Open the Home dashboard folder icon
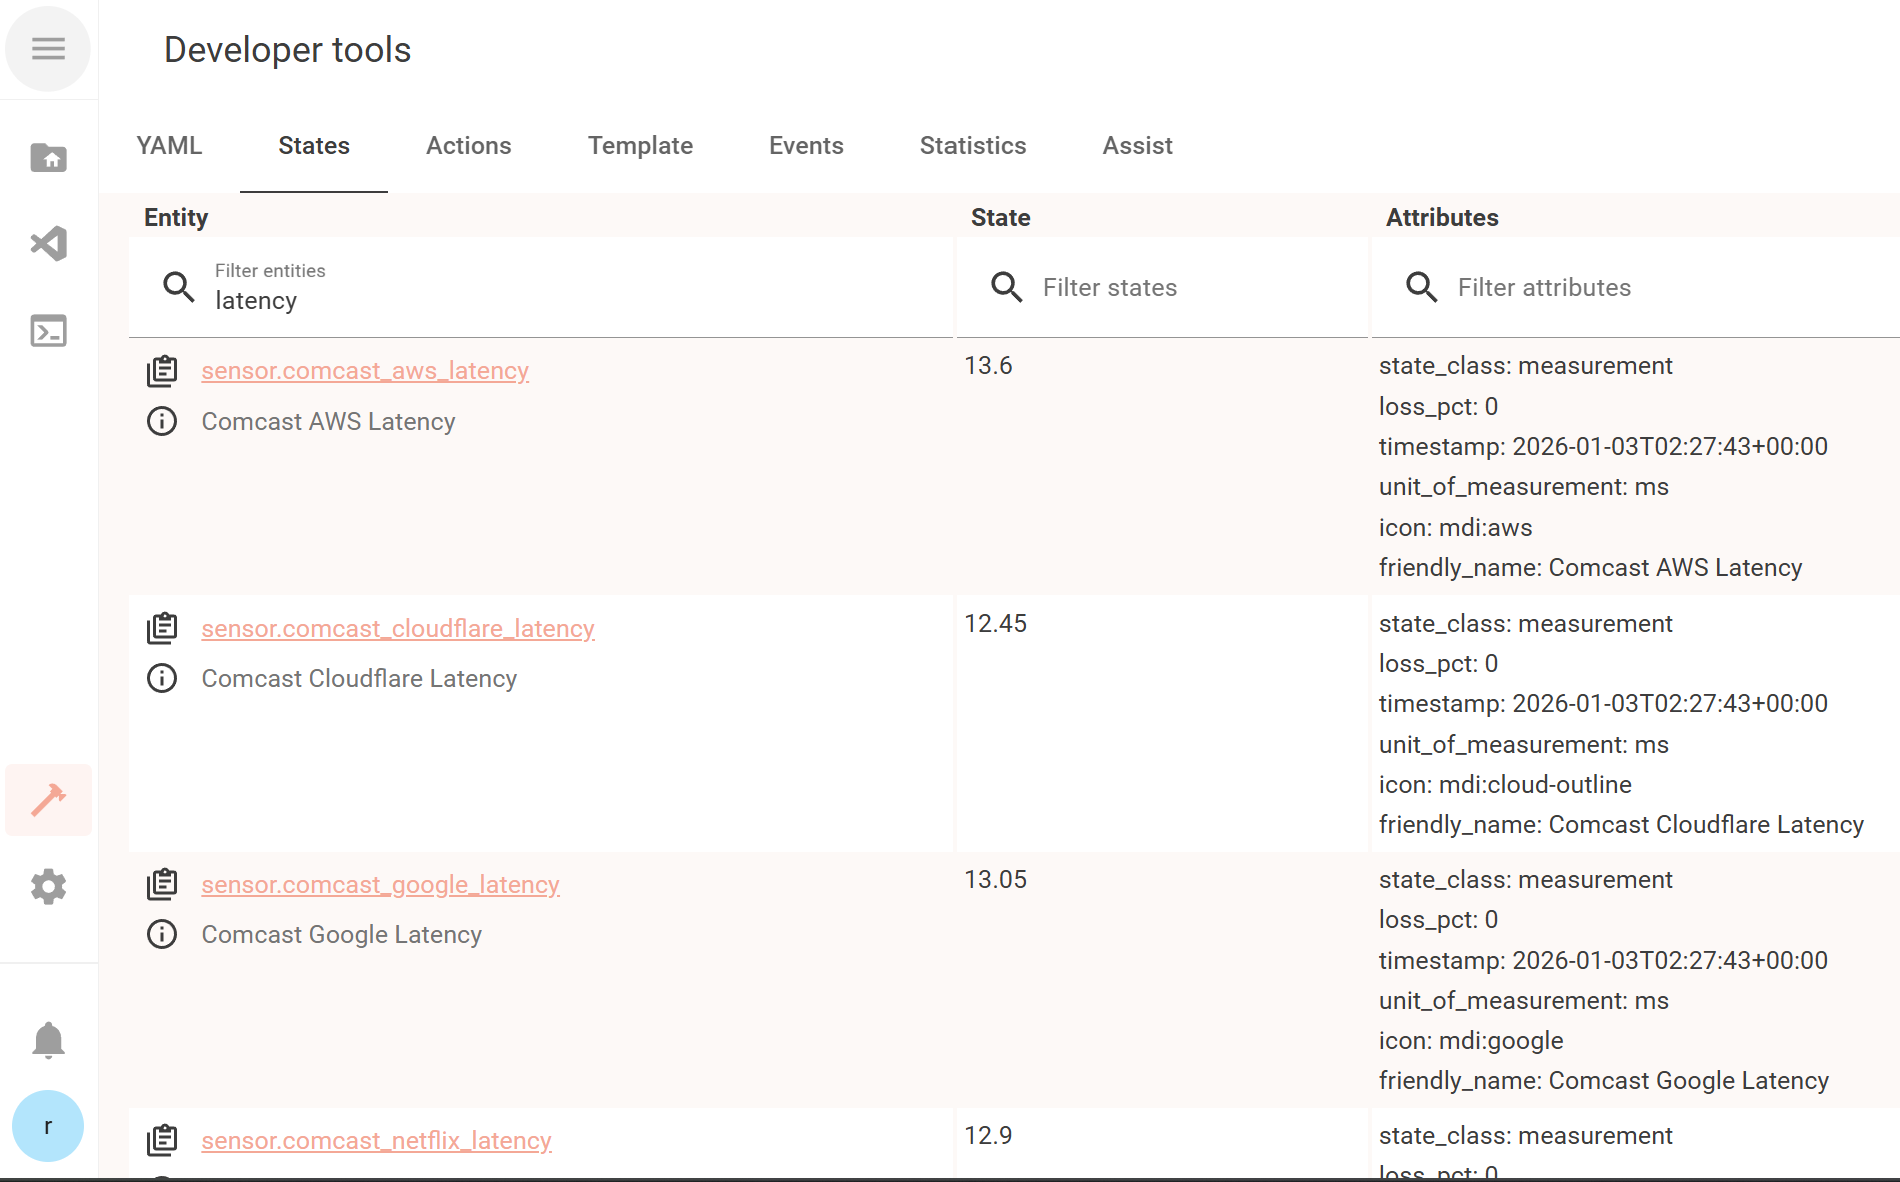The width and height of the screenshot is (1900, 1182). pyautogui.click(x=48, y=157)
